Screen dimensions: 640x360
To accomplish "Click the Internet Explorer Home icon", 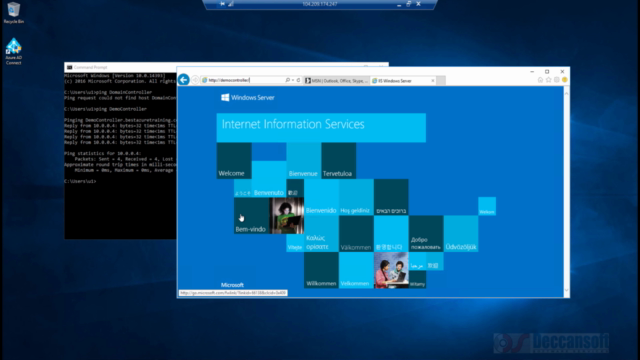I will [540, 80].
